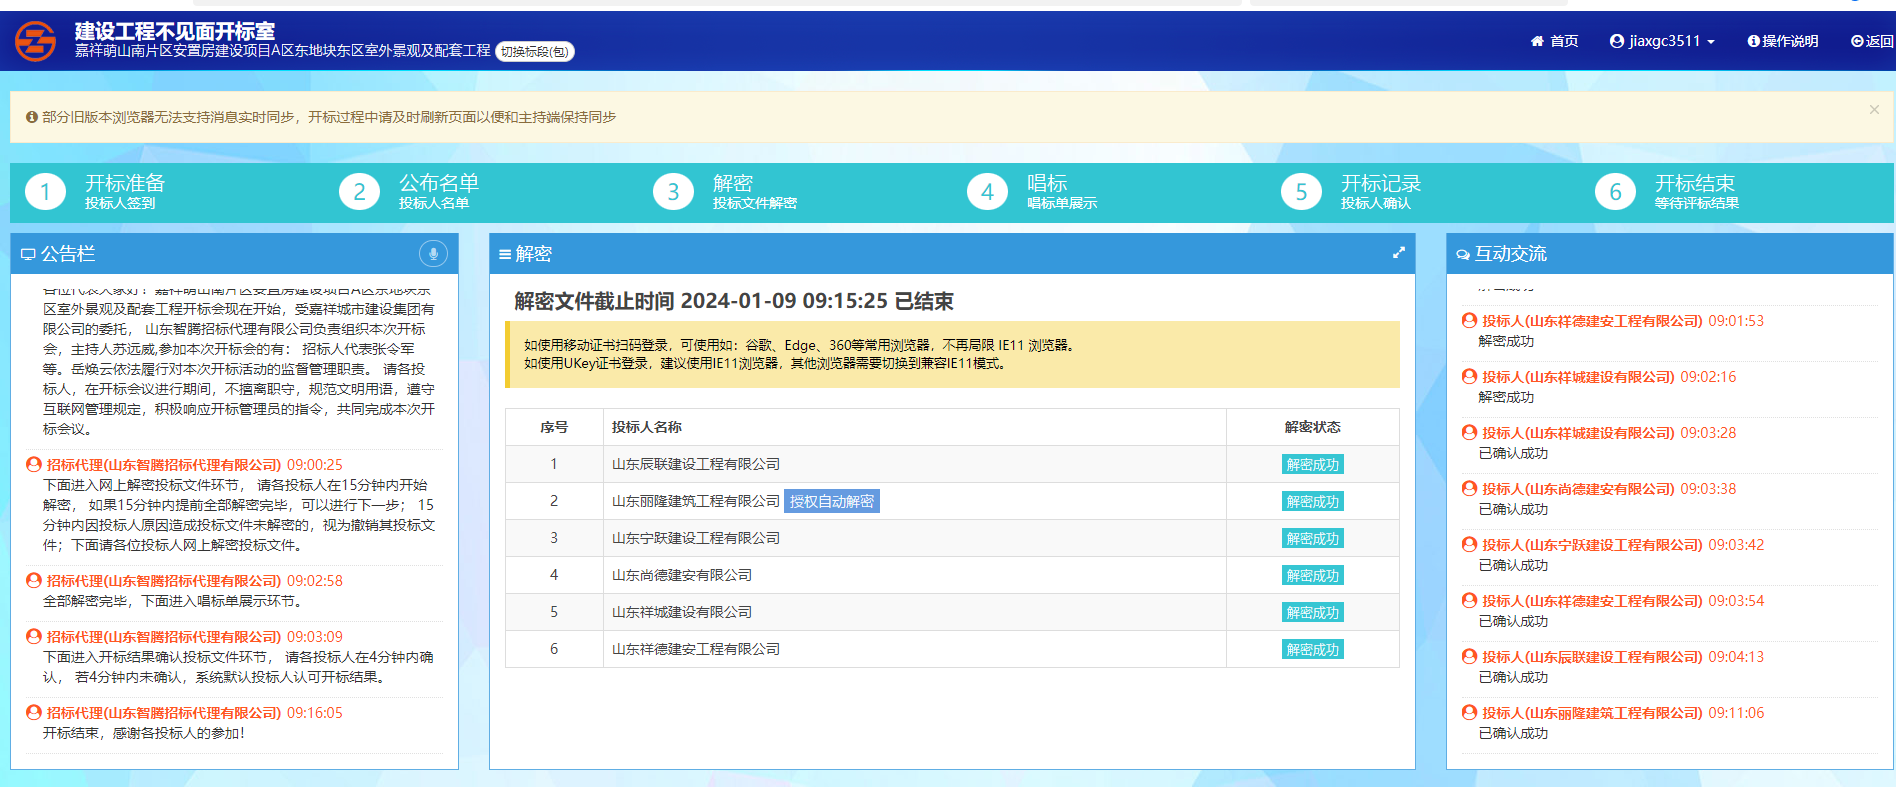Click the list icon beside 解密 title
The height and width of the screenshot is (787, 1896).
(x=505, y=255)
